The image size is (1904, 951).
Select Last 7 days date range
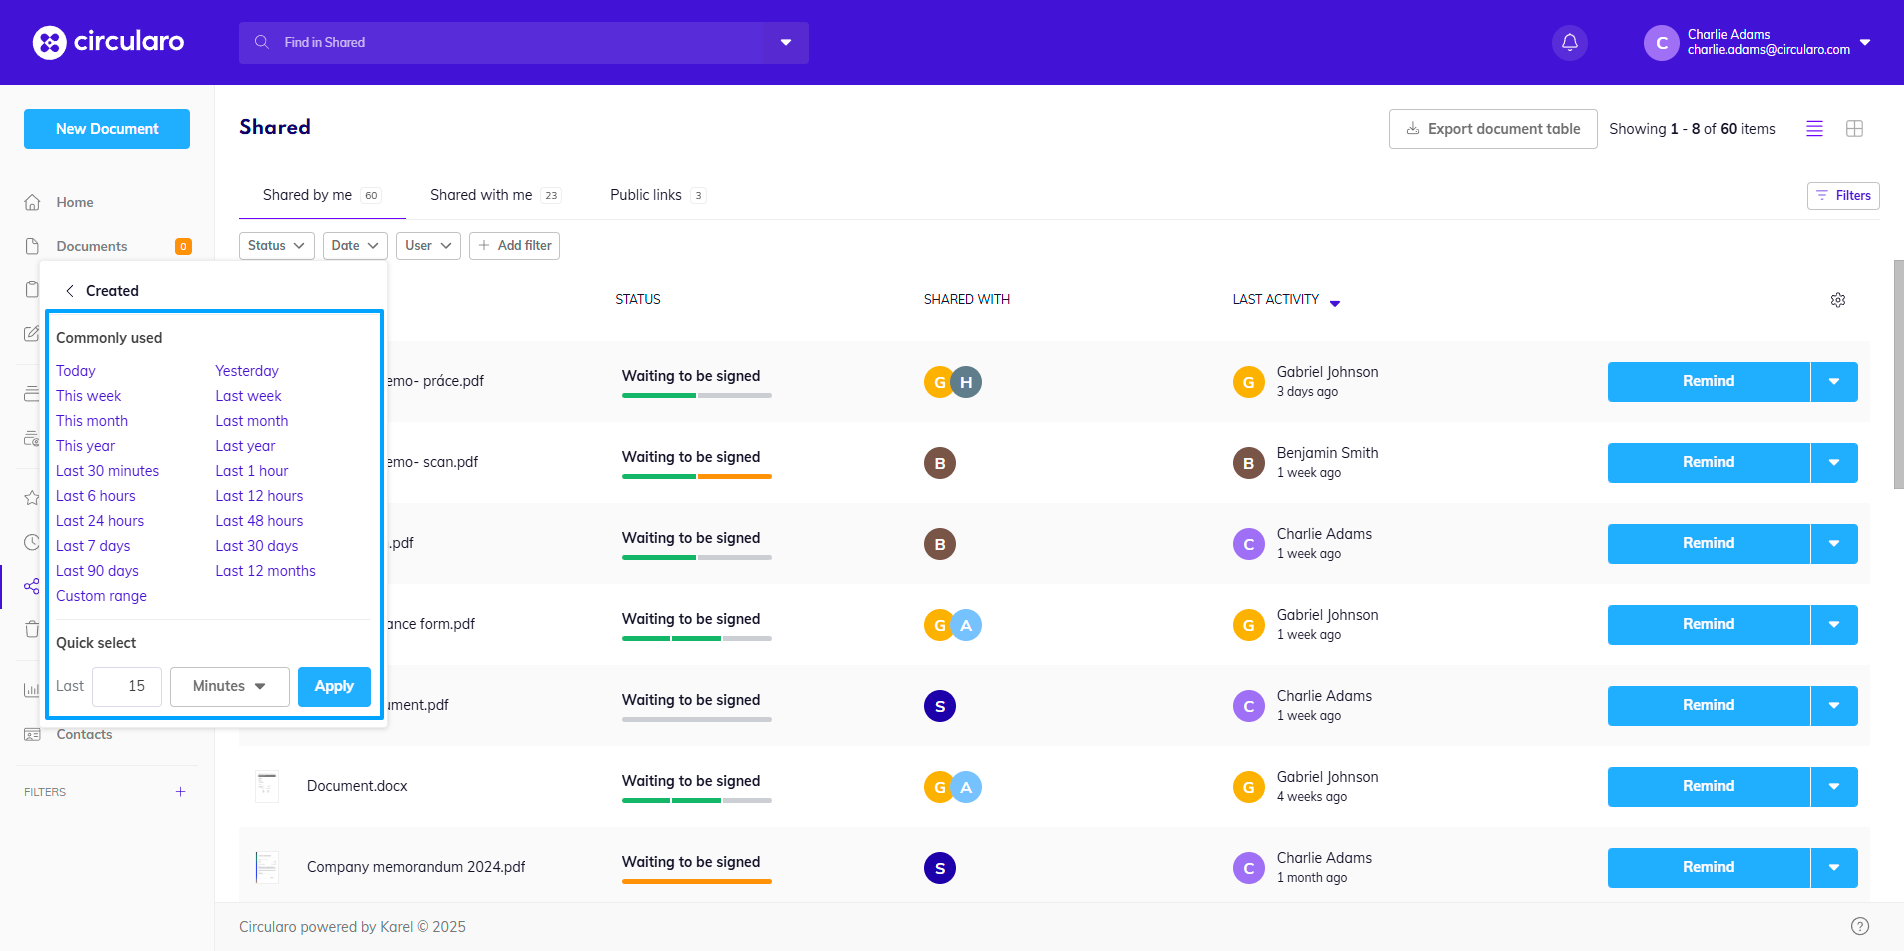pyautogui.click(x=93, y=546)
